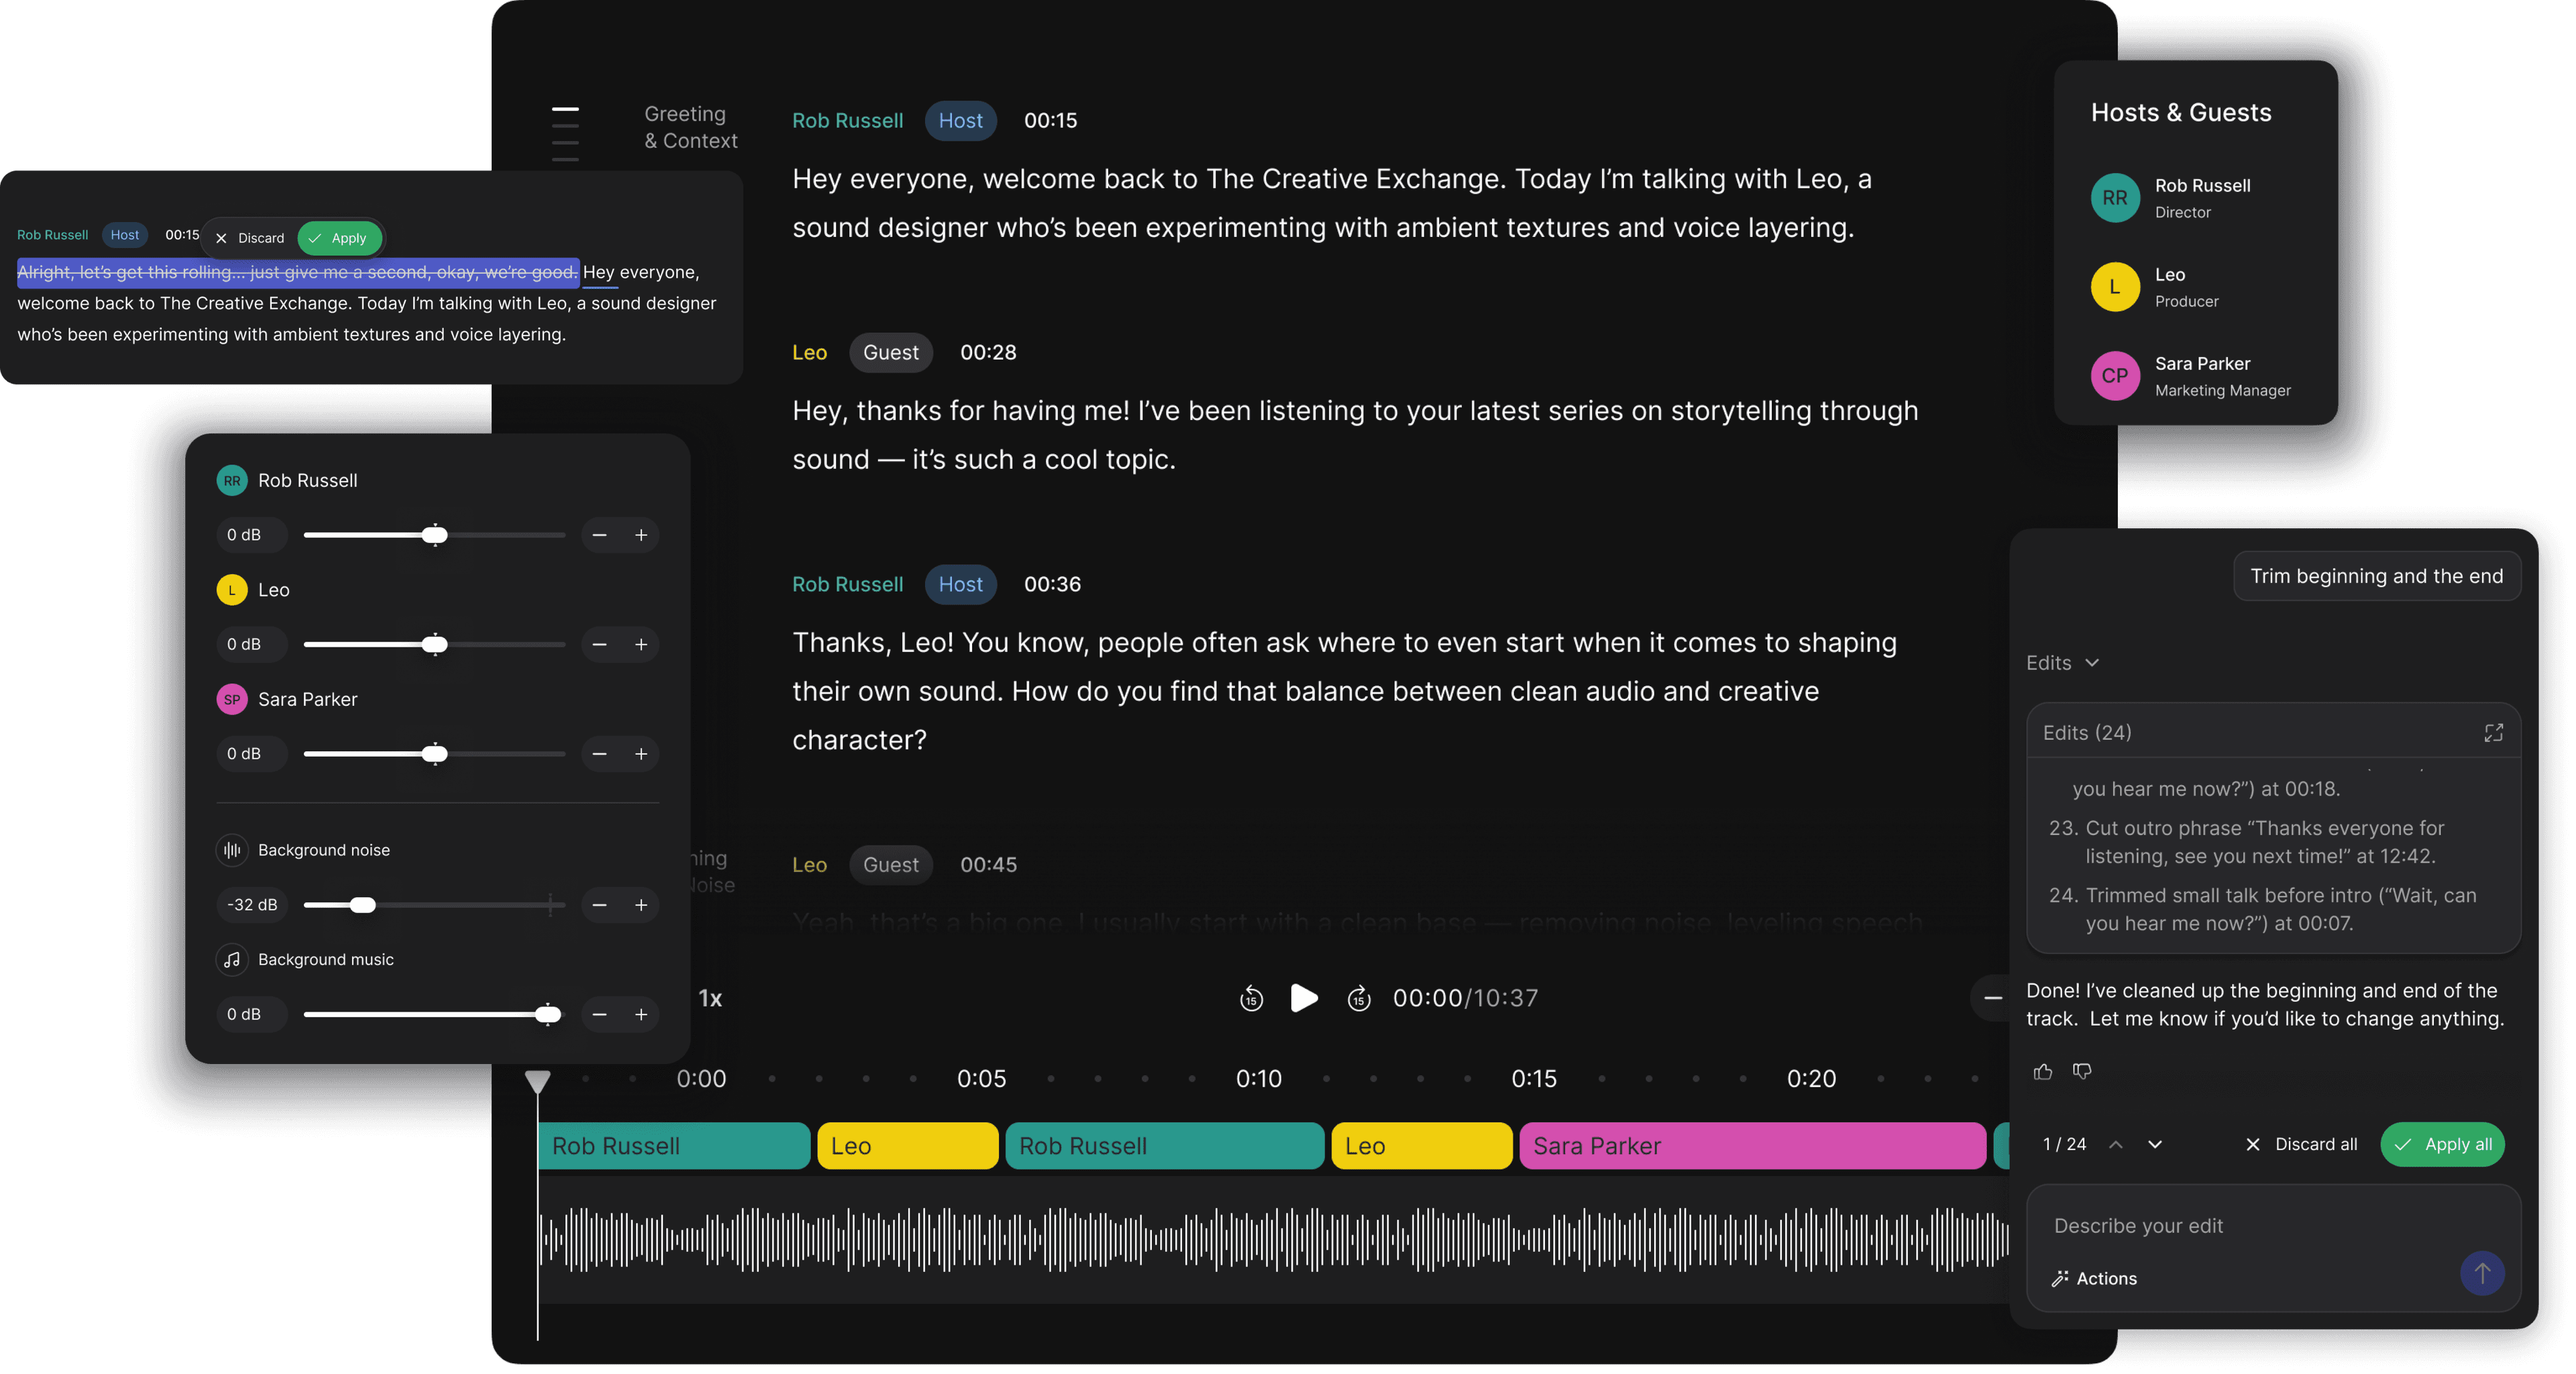Click the thumbs up feedback icon
This screenshot has width=2576, height=1374.
tap(2042, 1071)
